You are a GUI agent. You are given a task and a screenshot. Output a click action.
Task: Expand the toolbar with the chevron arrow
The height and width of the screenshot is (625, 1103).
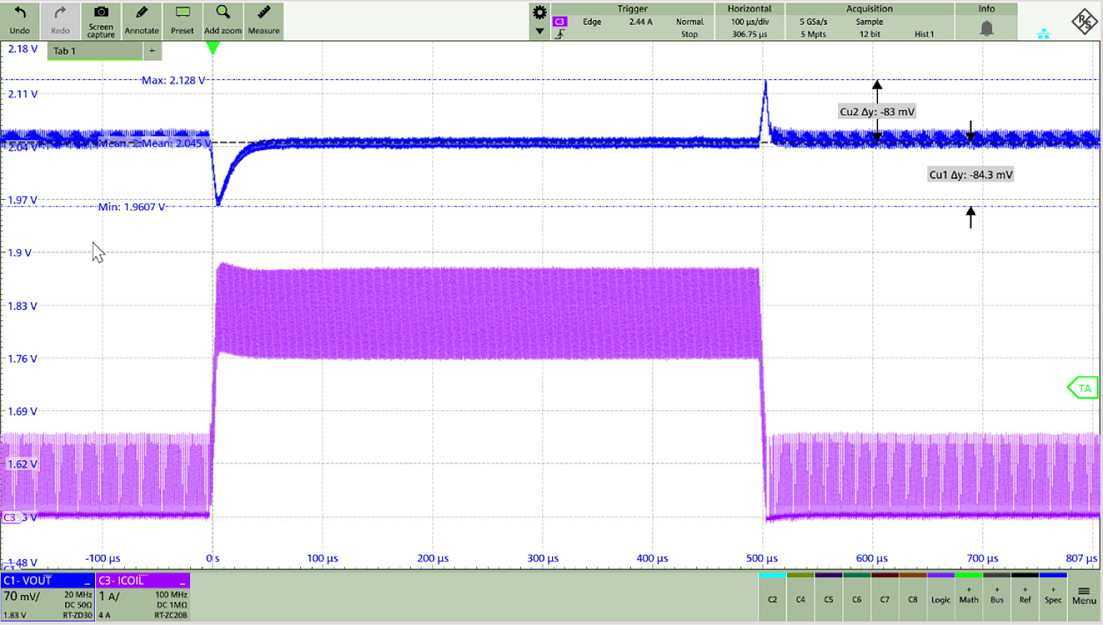click(540, 32)
